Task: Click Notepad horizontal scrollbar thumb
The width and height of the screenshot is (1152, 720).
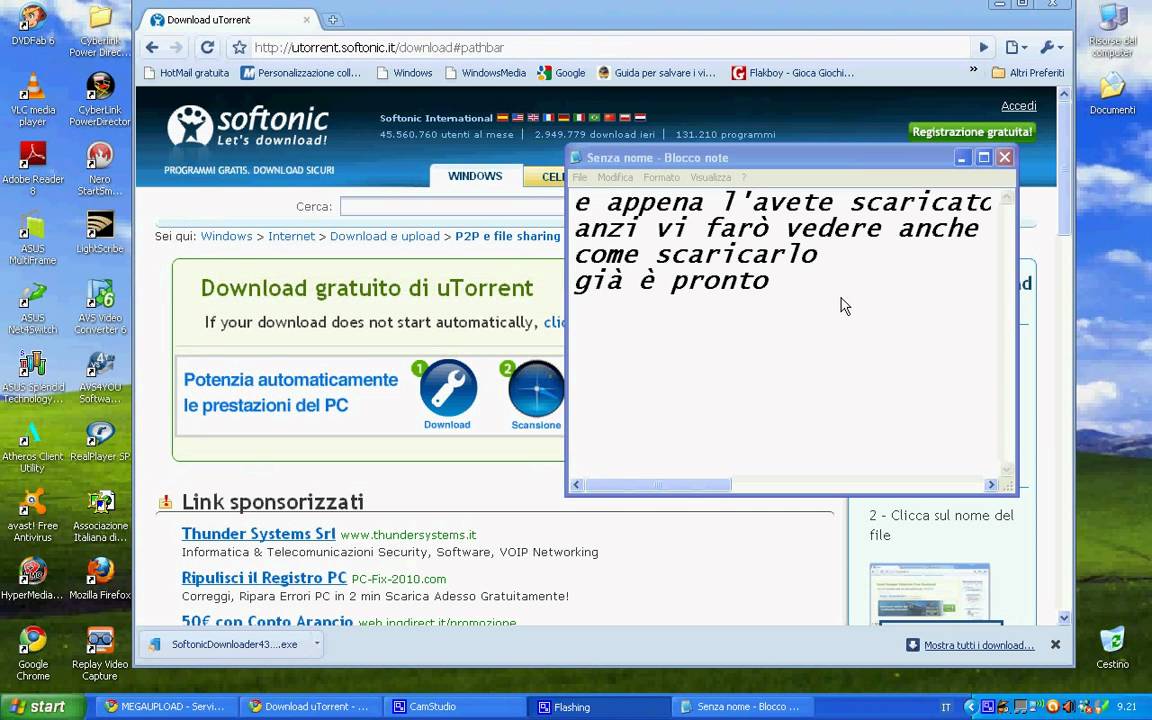Action: point(658,485)
